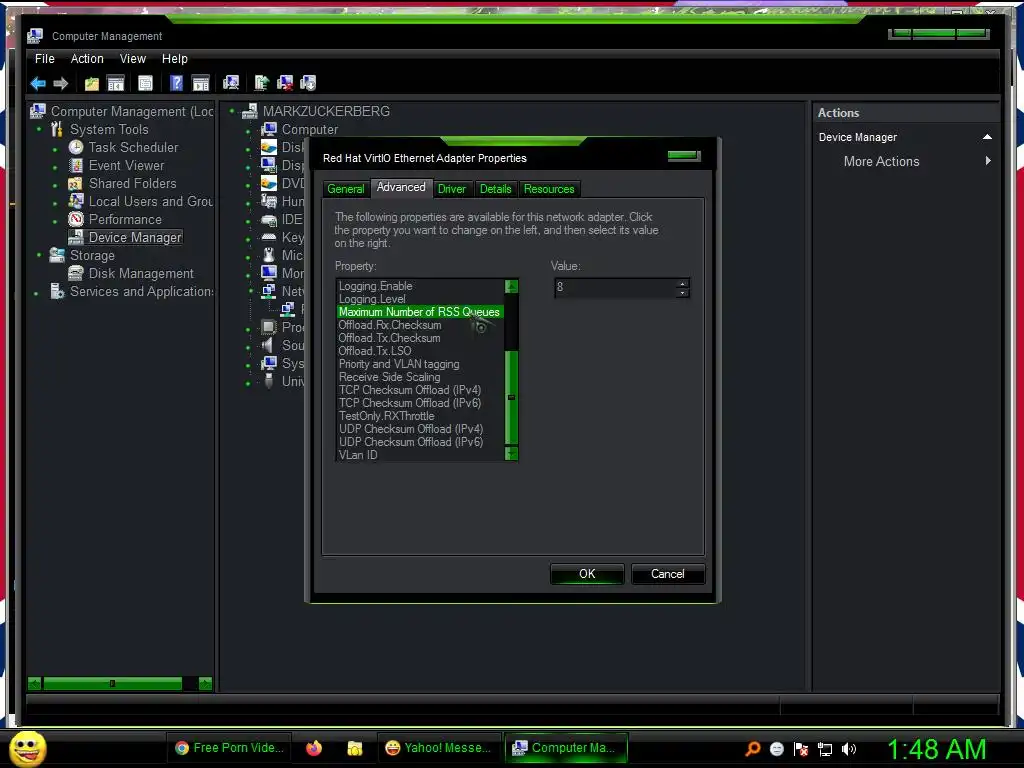This screenshot has width=1024, height=768.
Task: Switch to the Details tab
Action: [496, 189]
